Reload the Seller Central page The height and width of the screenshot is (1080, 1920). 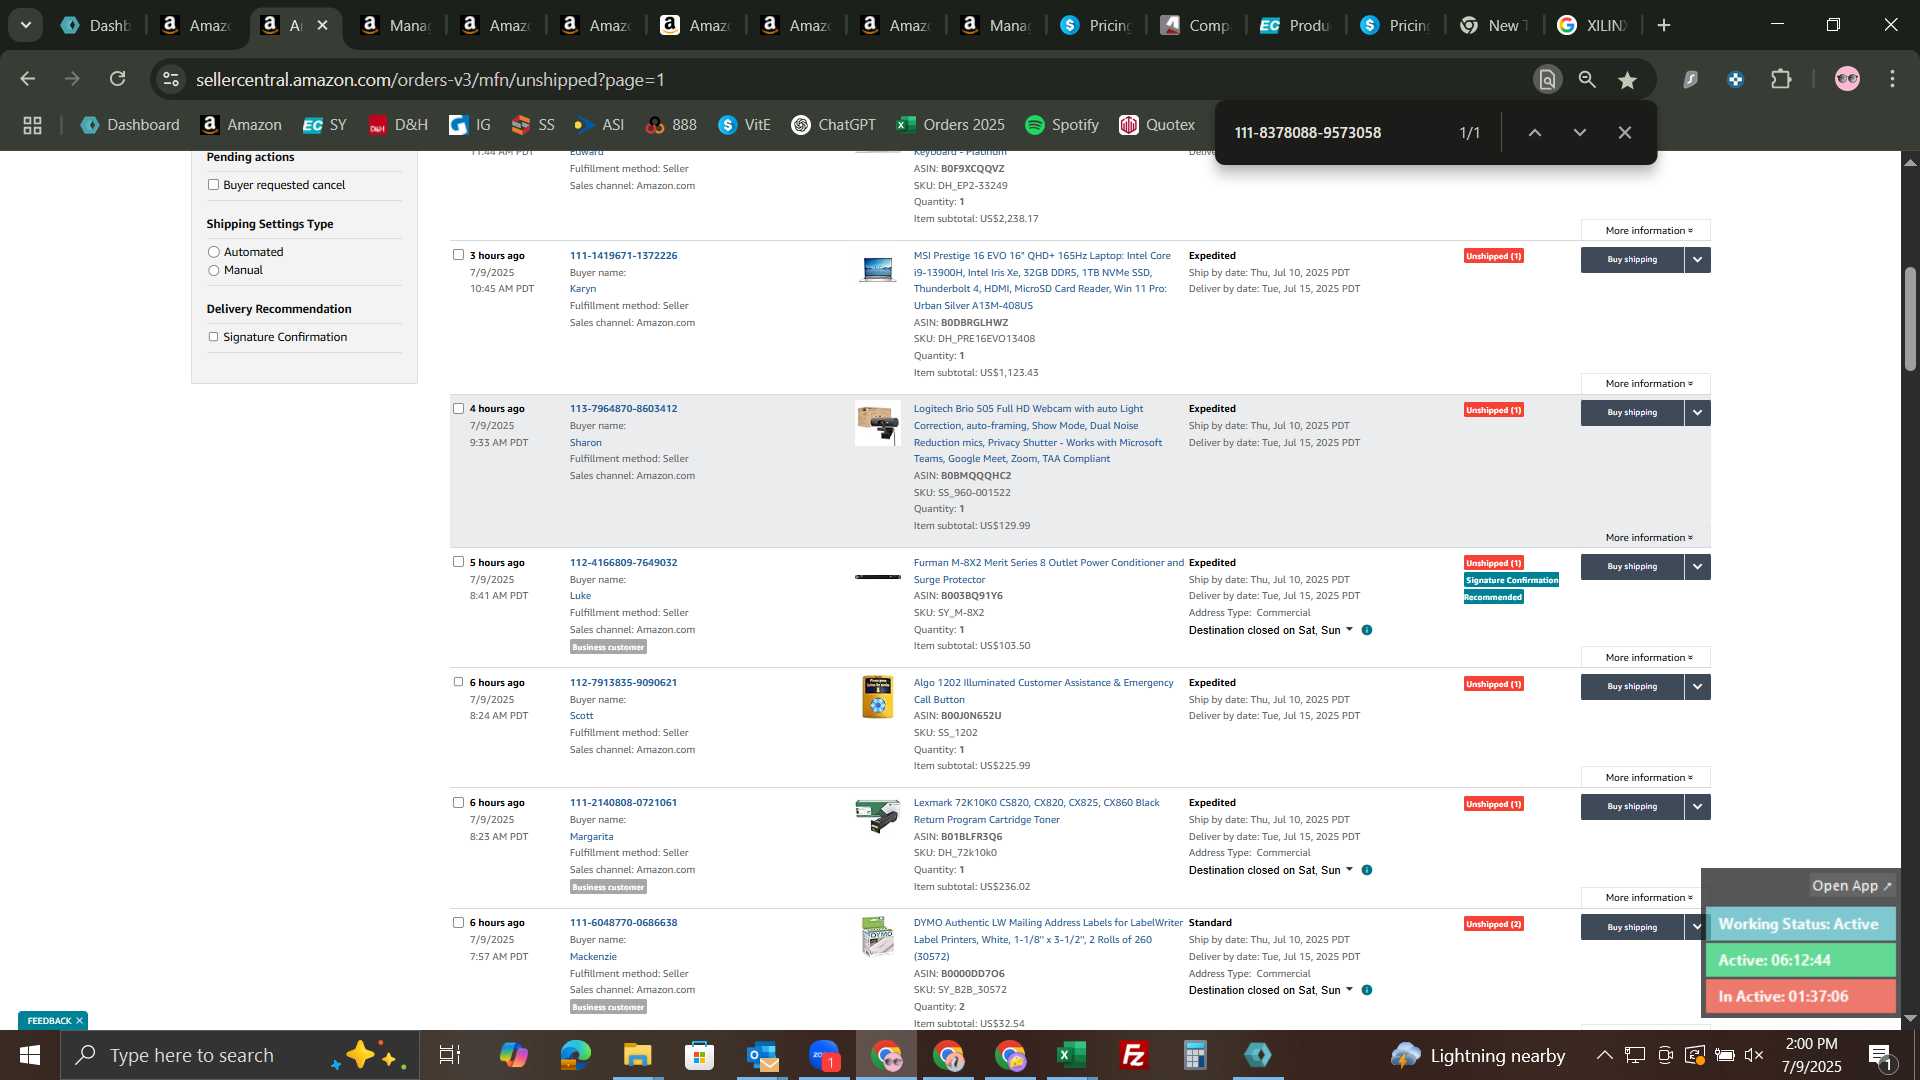coord(118,79)
